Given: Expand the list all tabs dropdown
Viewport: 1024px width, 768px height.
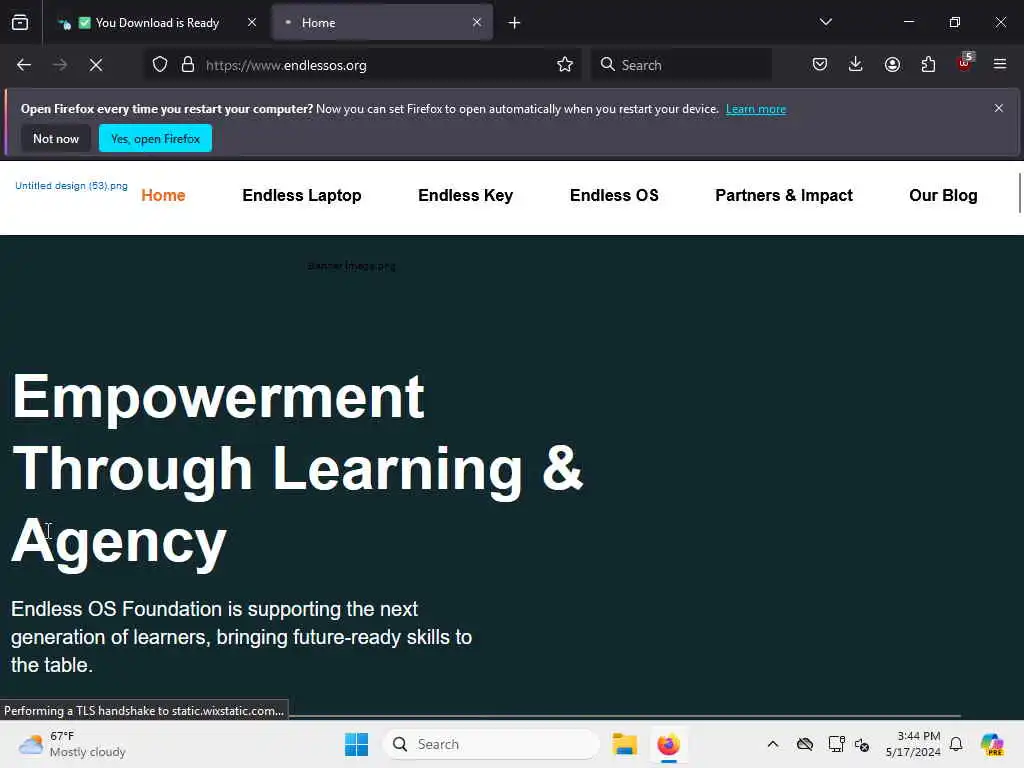Looking at the screenshot, I should [x=825, y=22].
